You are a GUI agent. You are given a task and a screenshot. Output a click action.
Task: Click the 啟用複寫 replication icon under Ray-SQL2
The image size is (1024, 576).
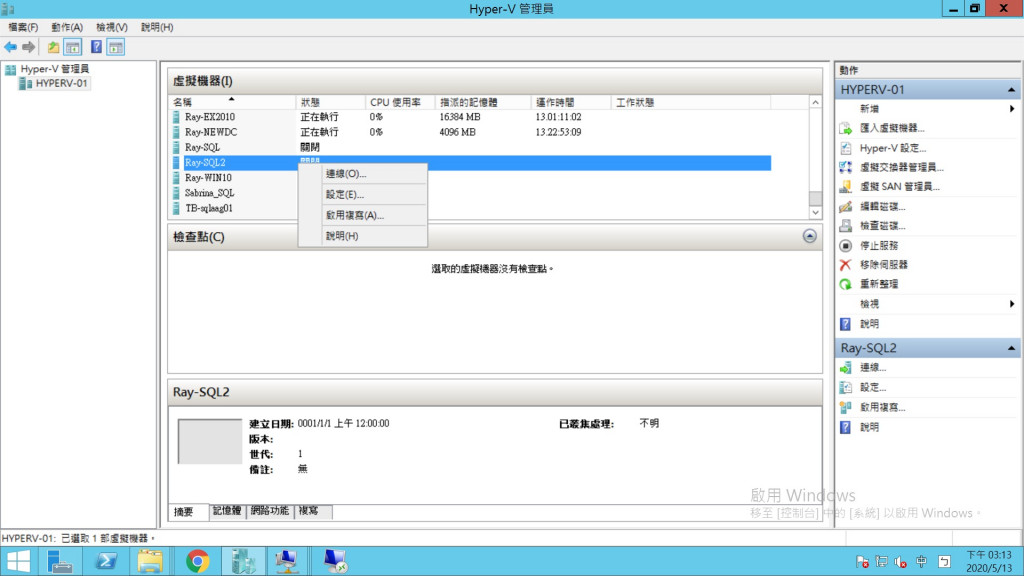(x=846, y=408)
